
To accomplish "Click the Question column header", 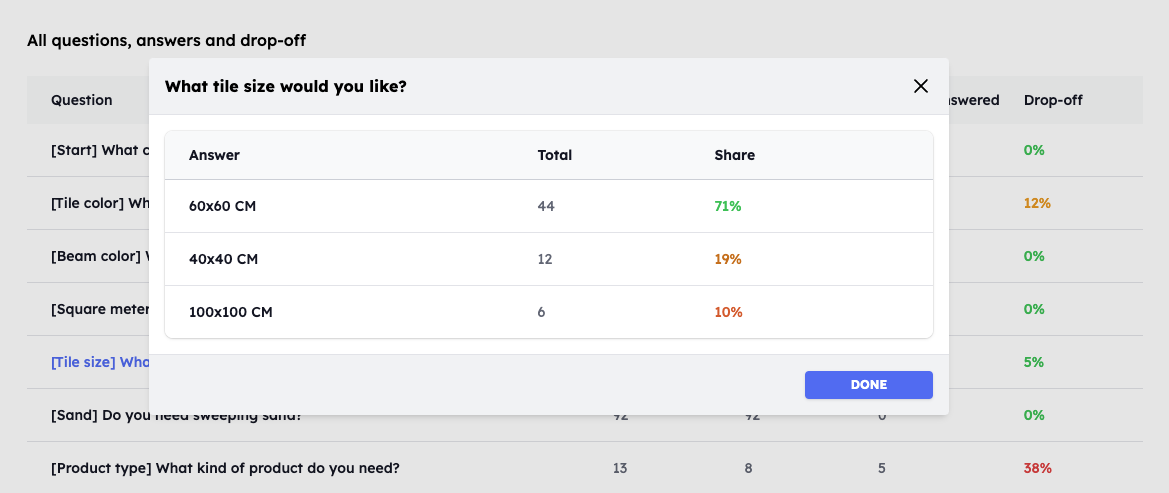I will (82, 100).
